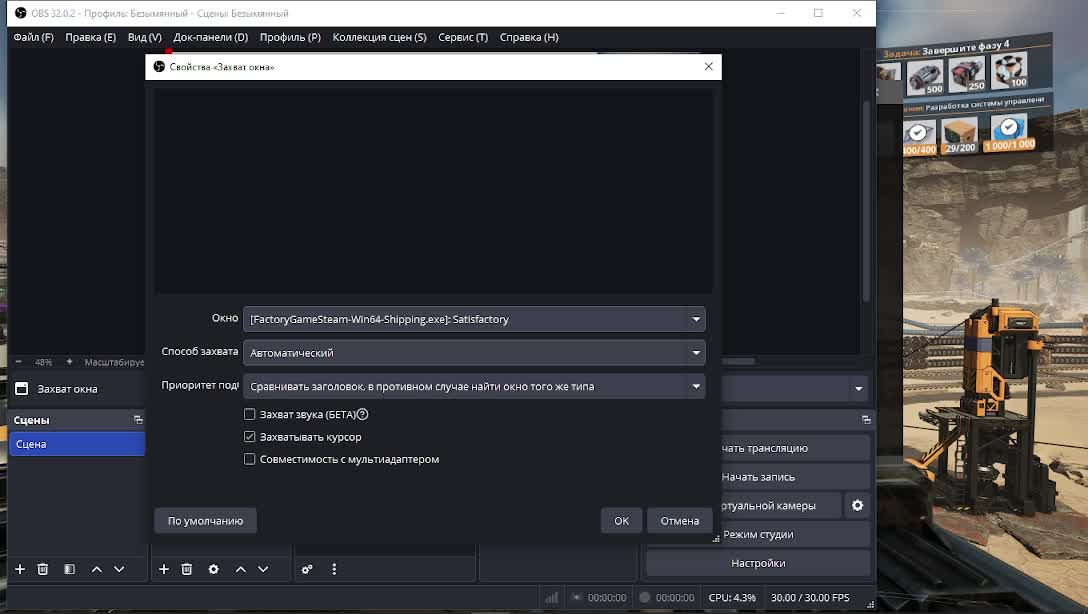Click the 1 000/1 000 item in Satisfactory window
The image size is (1088, 614).
(x=1010, y=132)
